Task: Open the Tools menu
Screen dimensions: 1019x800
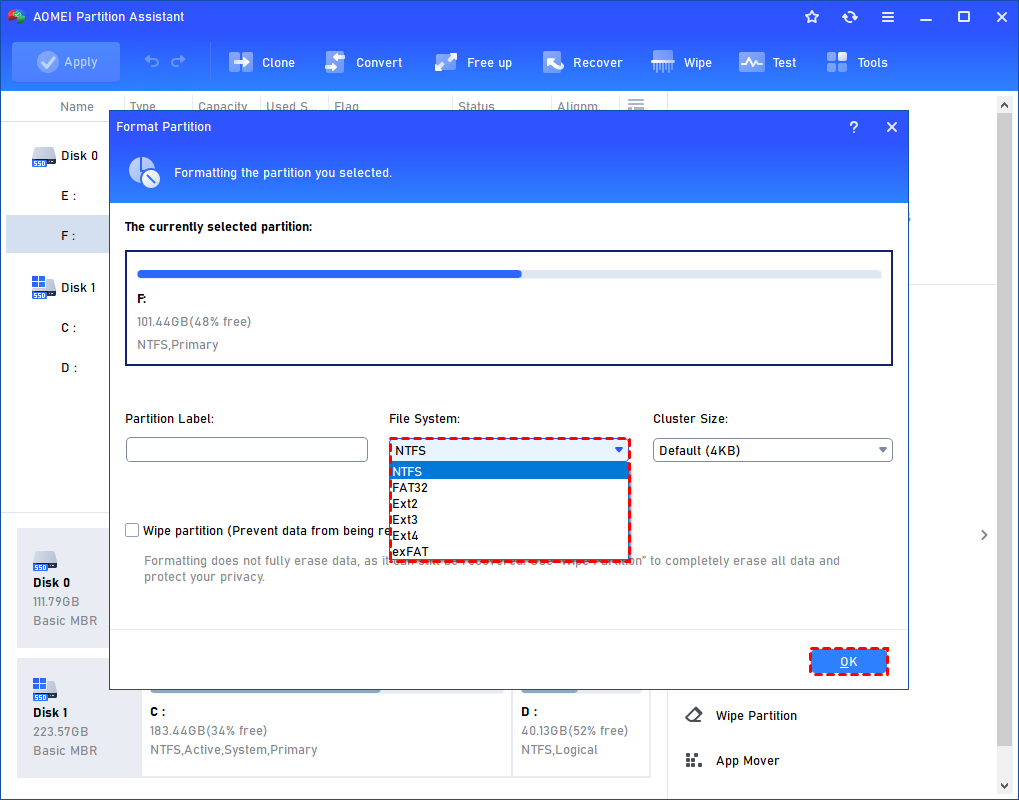Action: [857, 62]
